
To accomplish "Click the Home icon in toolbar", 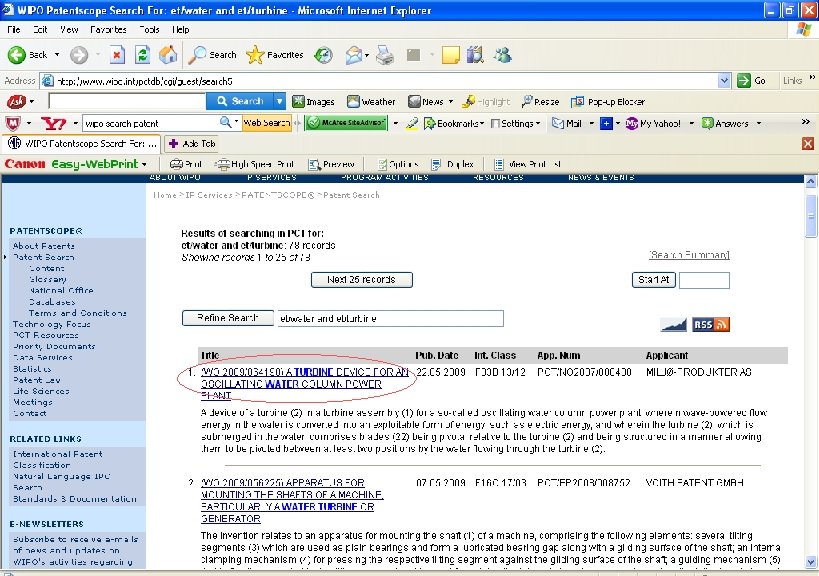I will pyautogui.click(x=168, y=55).
